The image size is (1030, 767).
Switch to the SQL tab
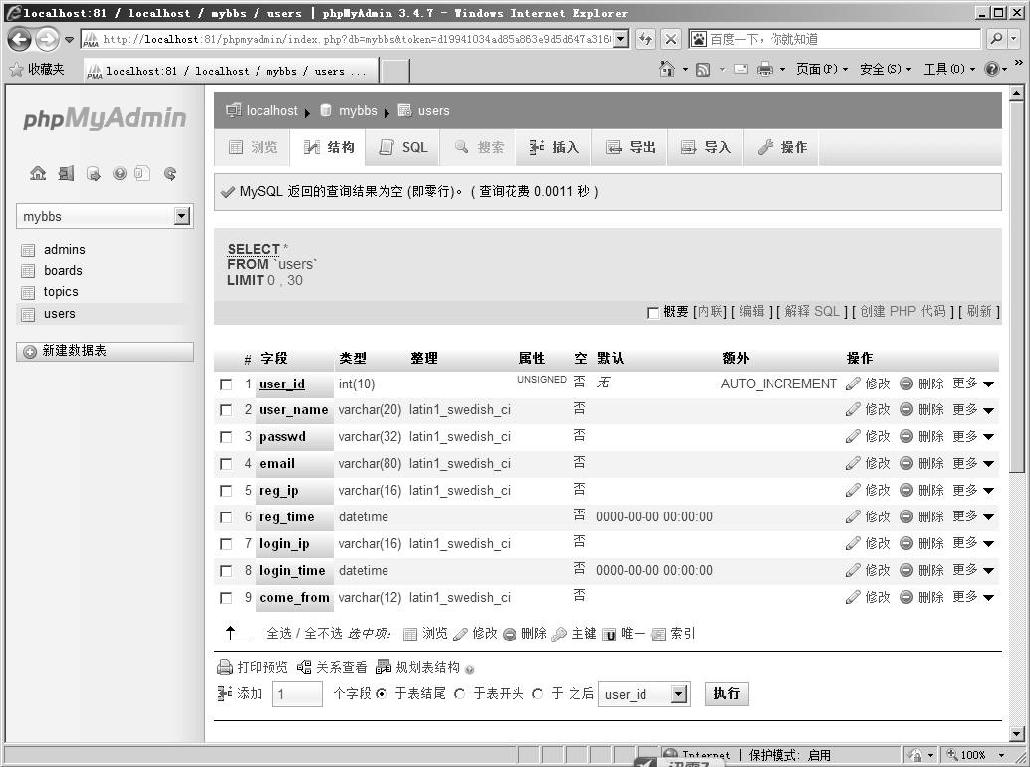click(x=403, y=147)
